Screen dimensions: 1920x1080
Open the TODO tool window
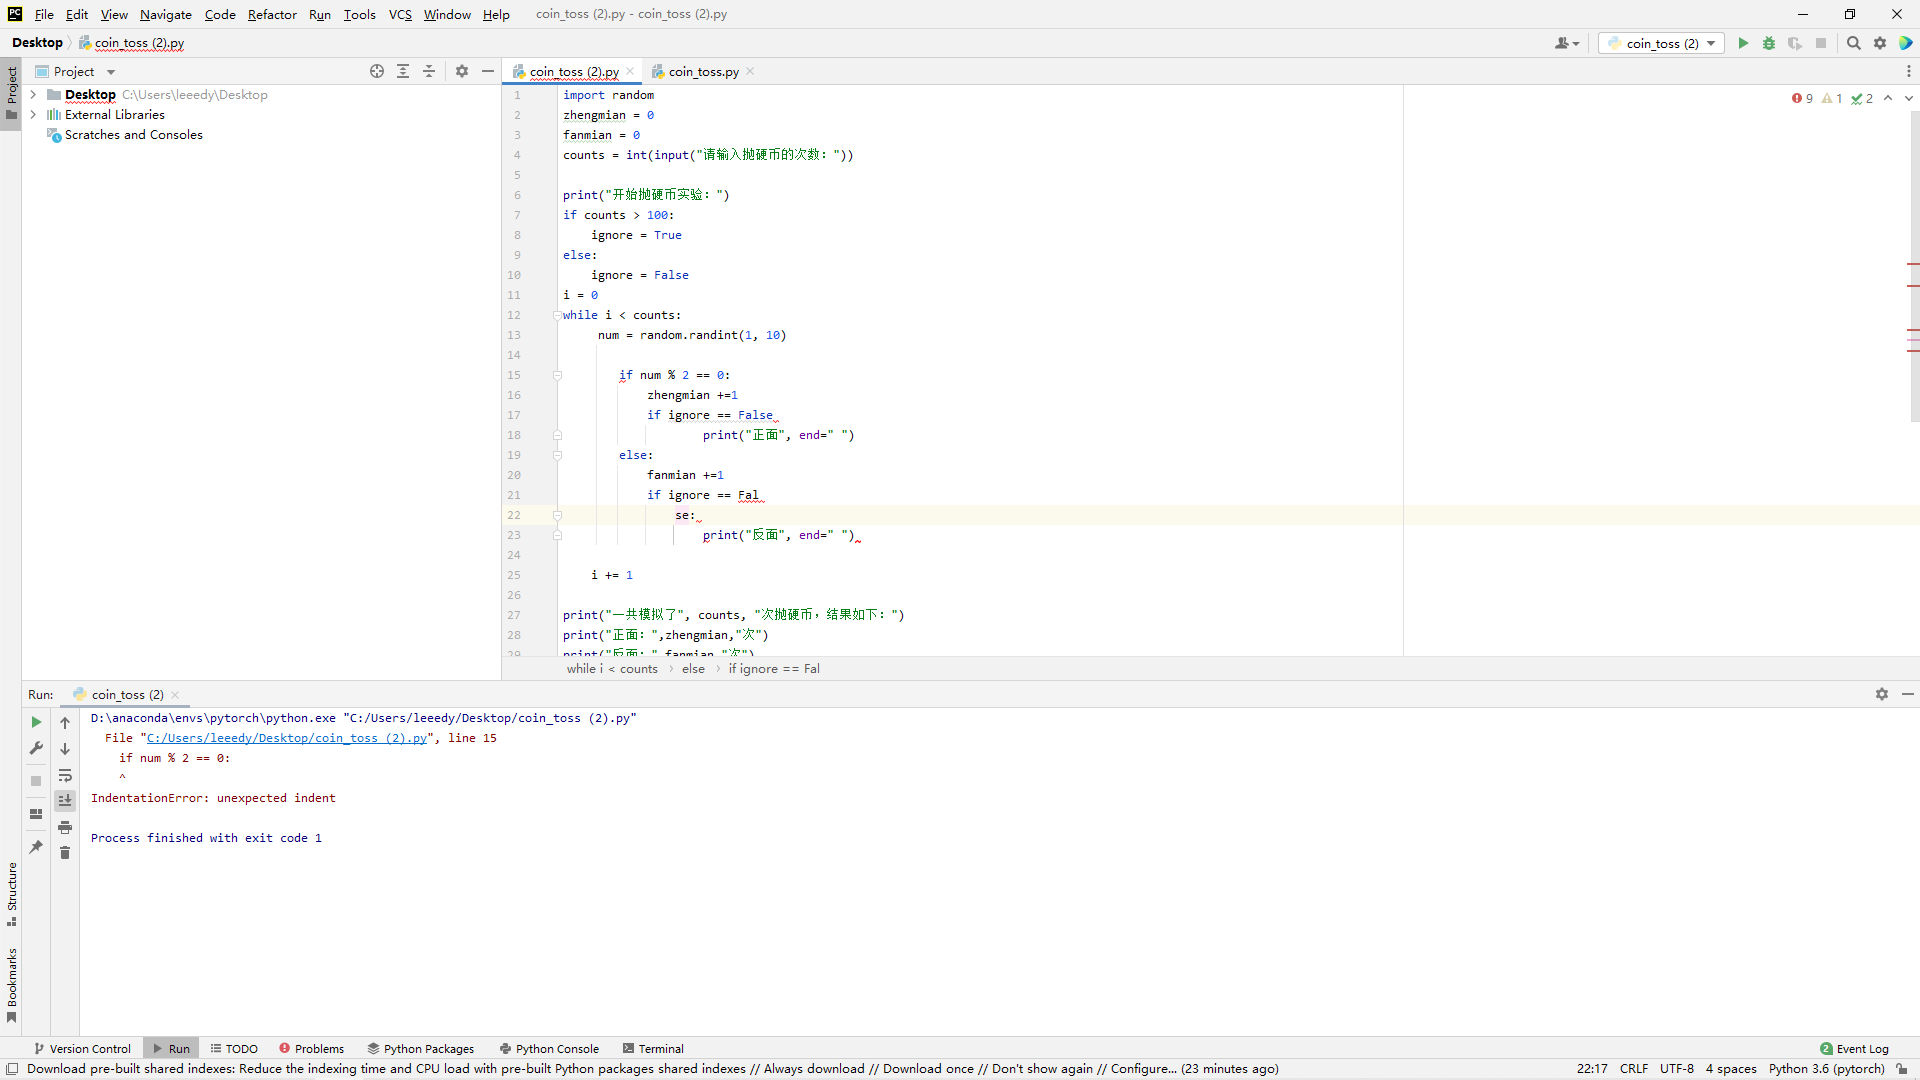tap(234, 1048)
